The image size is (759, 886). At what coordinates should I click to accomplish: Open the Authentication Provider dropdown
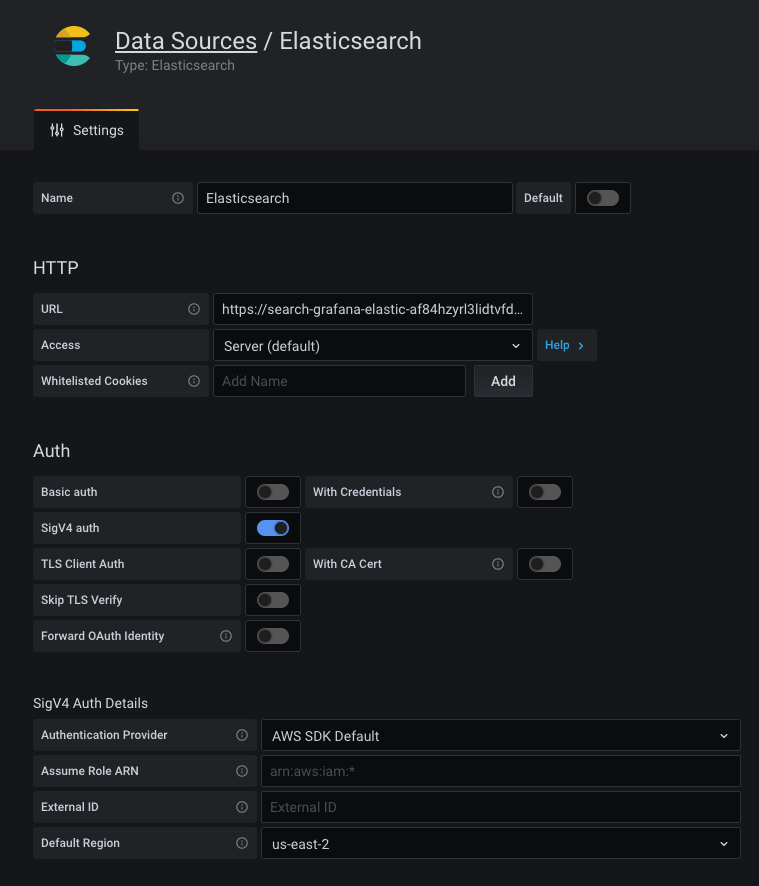click(x=500, y=735)
